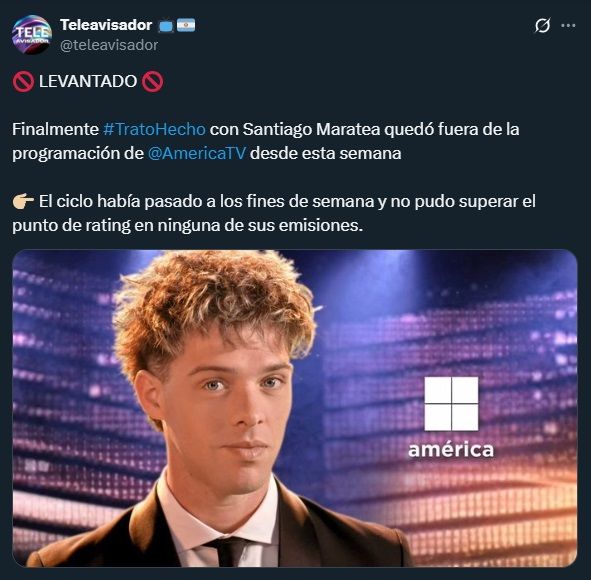The image size is (591, 580).
Task: Click the TV emoji beside Teleavisador
Action: coord(166,26)
